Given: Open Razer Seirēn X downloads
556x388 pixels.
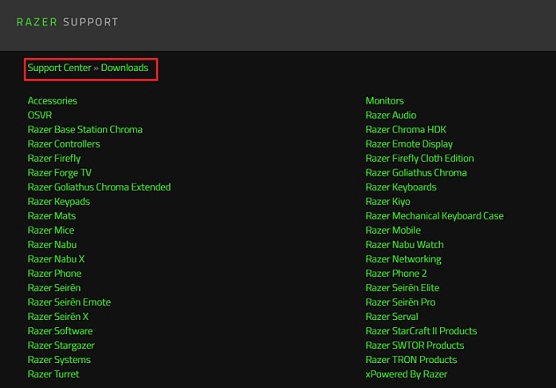Looking at the screenshot, I should click(58, 317).
